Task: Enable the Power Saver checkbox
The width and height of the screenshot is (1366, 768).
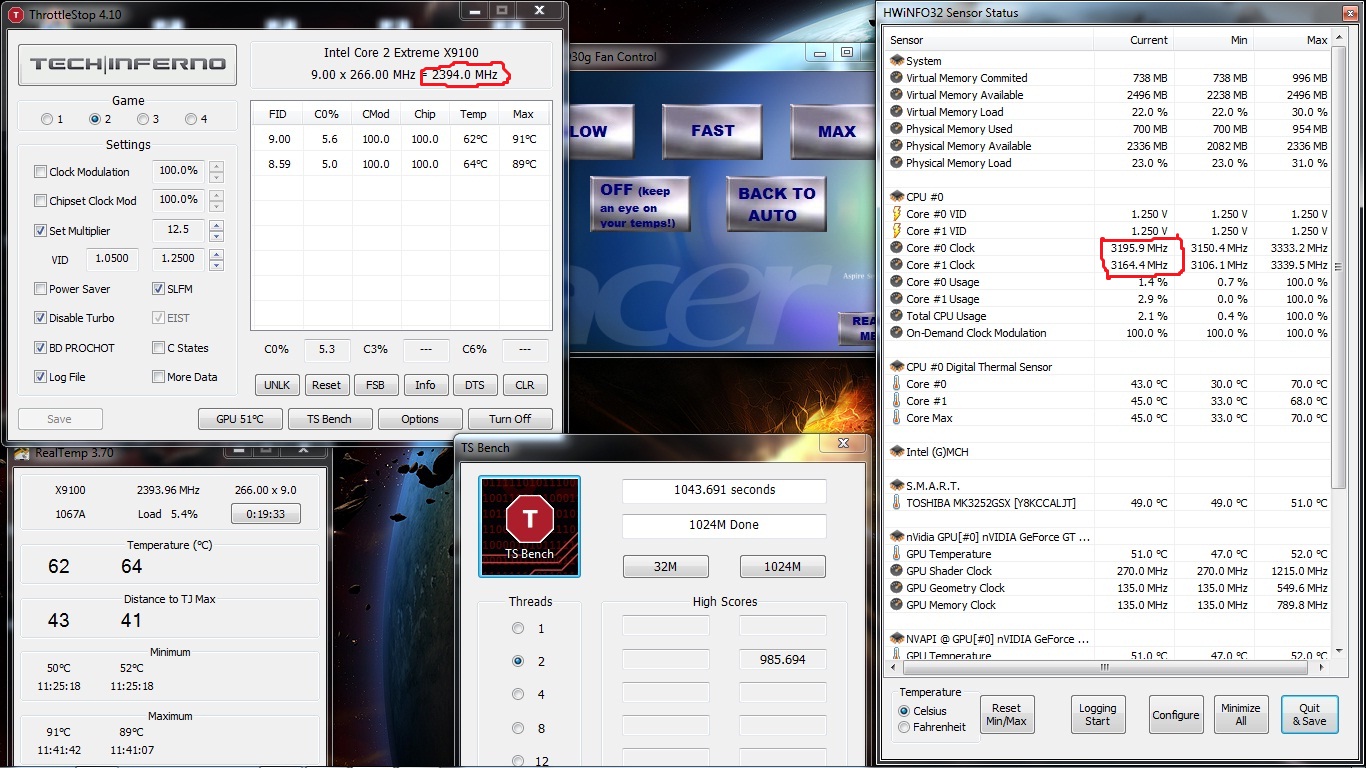Action: click(41, 289)
